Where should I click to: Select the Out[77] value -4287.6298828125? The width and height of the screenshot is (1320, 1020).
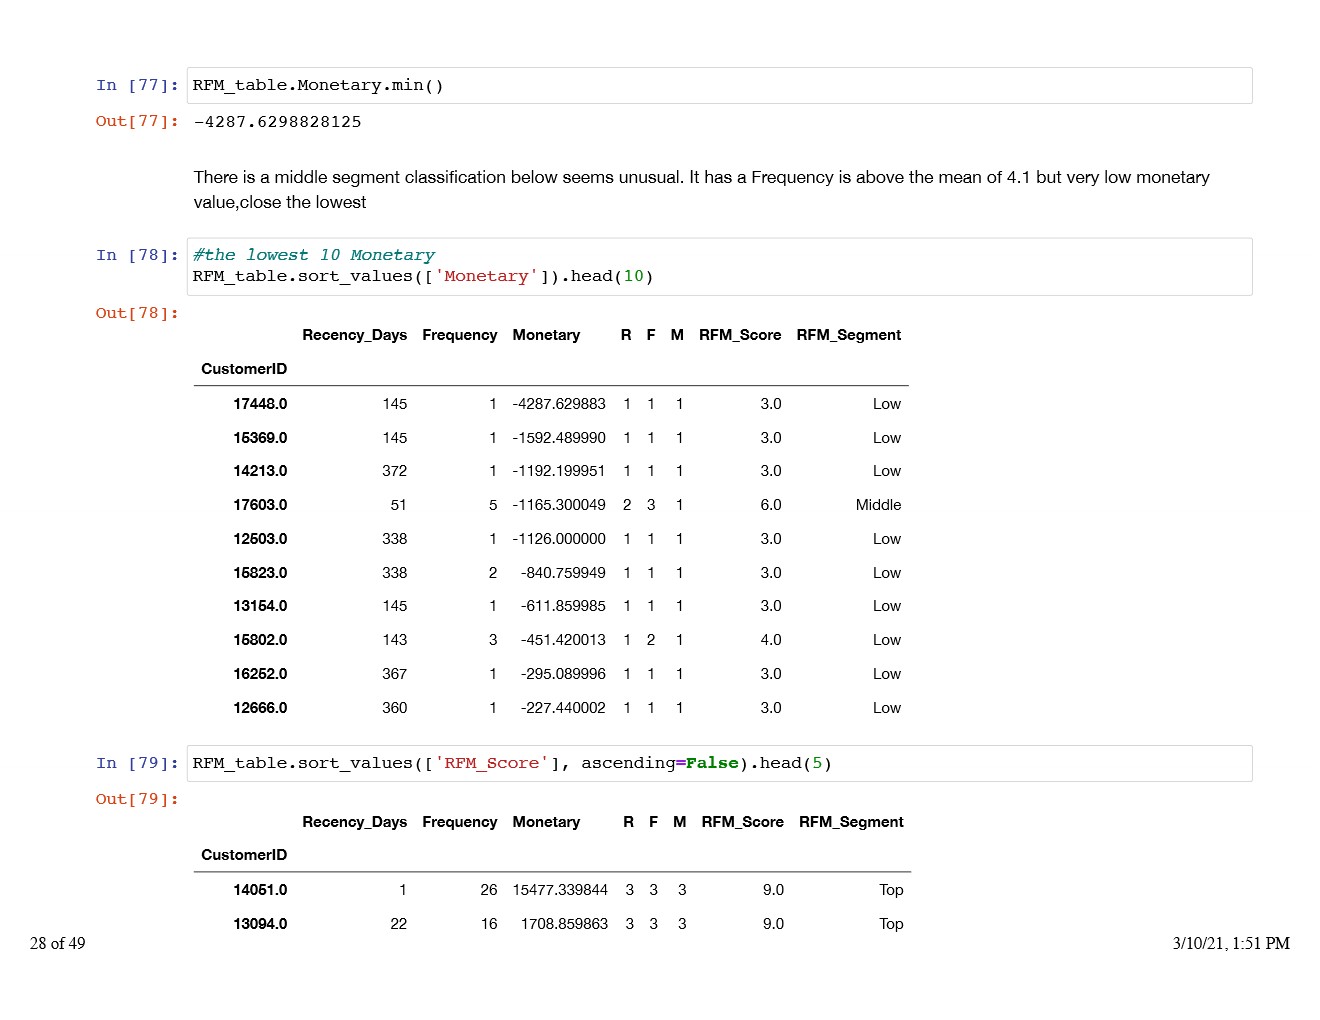(277, 122)
